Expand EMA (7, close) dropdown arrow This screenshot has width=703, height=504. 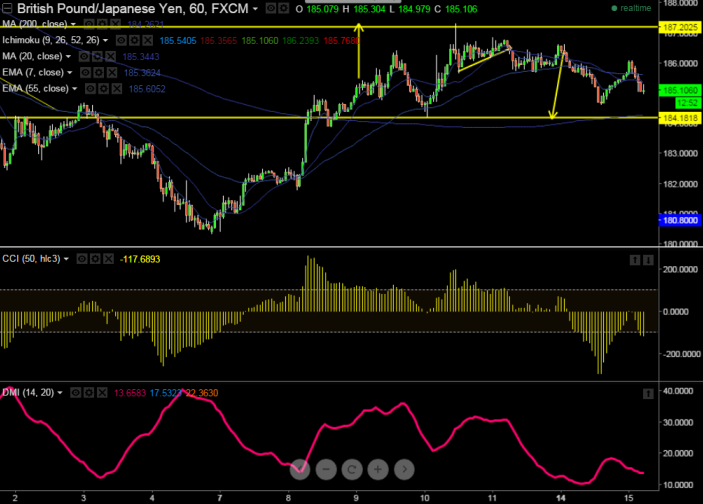69,73
